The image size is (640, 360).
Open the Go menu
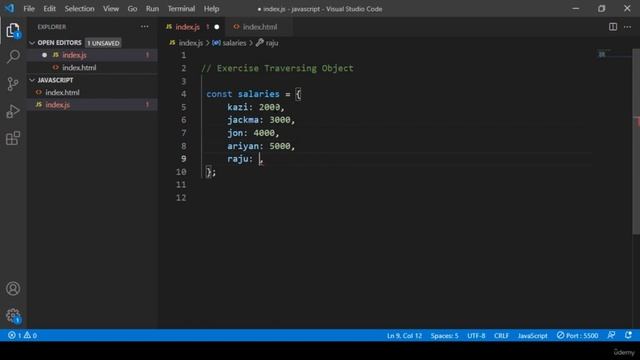(x=132, y=9)
